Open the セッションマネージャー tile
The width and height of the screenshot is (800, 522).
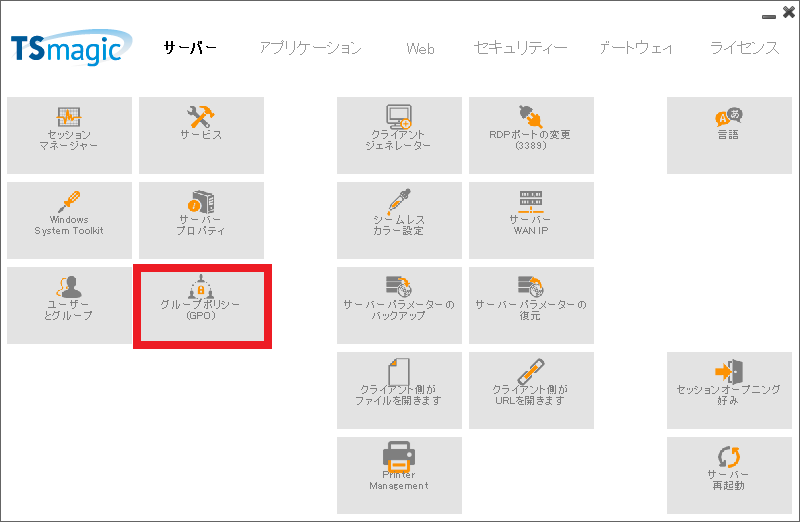point(69,135)
